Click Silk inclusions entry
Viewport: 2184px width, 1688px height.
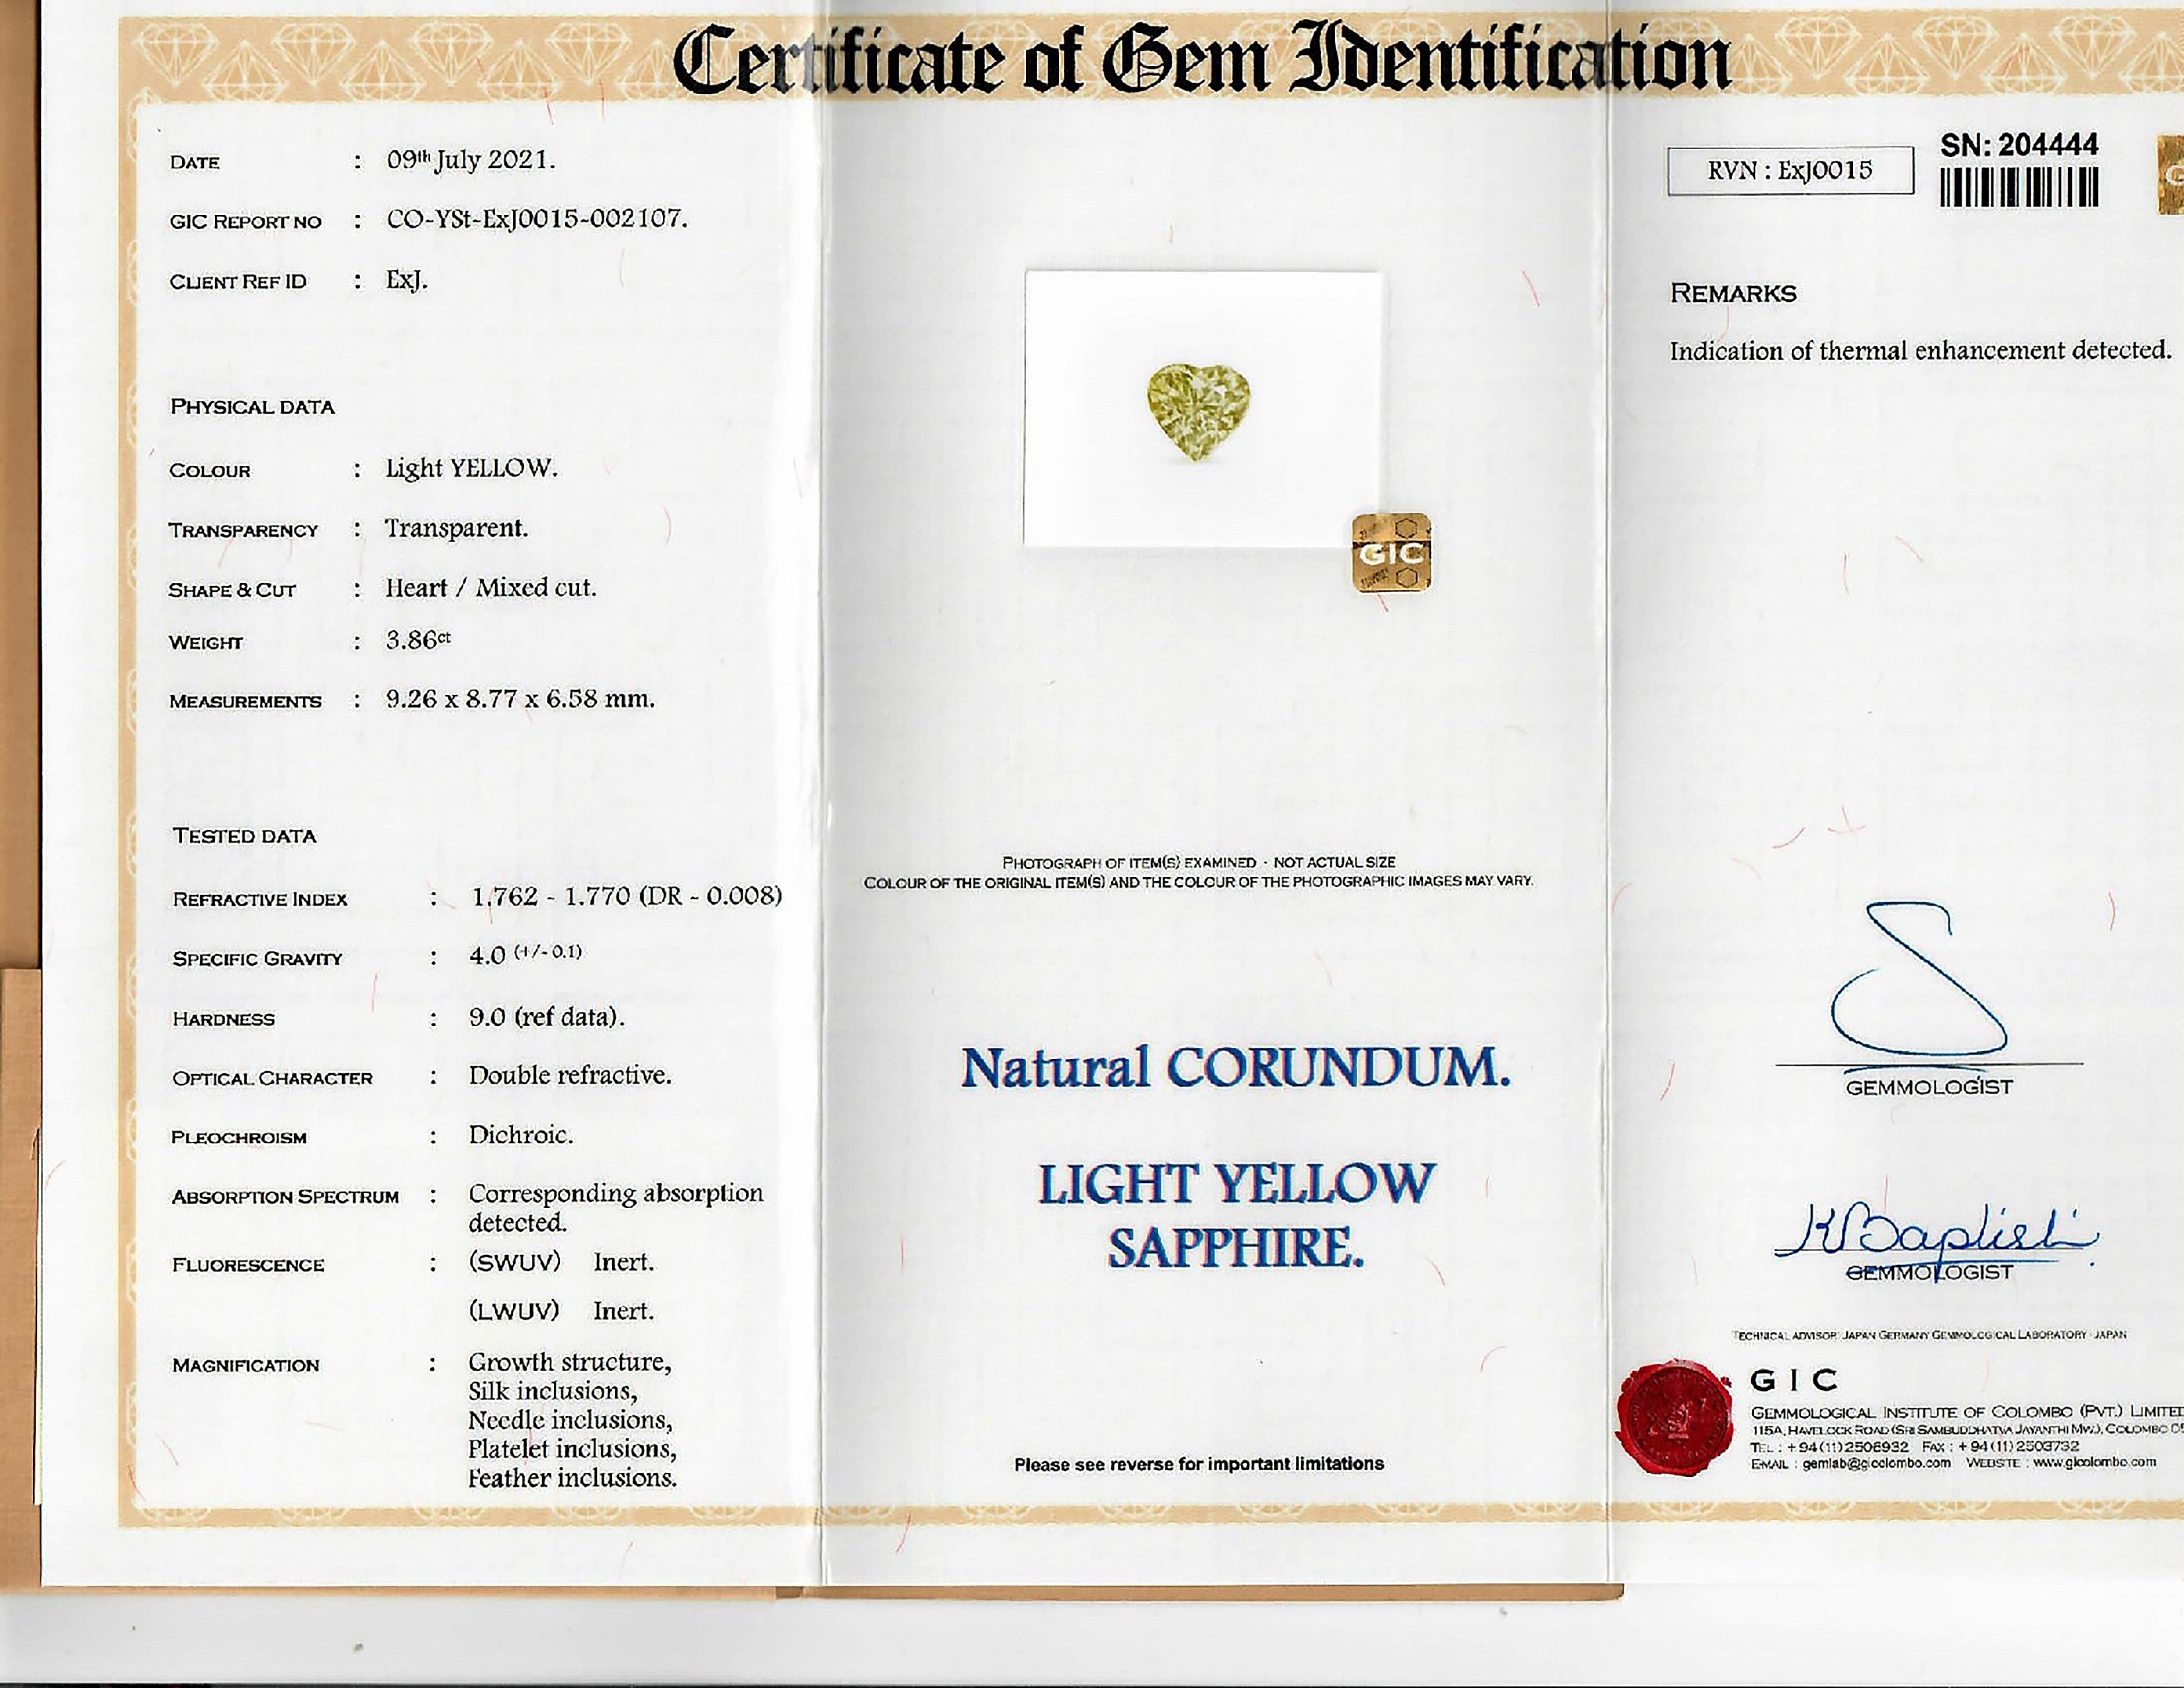(x=553, y=1391)
